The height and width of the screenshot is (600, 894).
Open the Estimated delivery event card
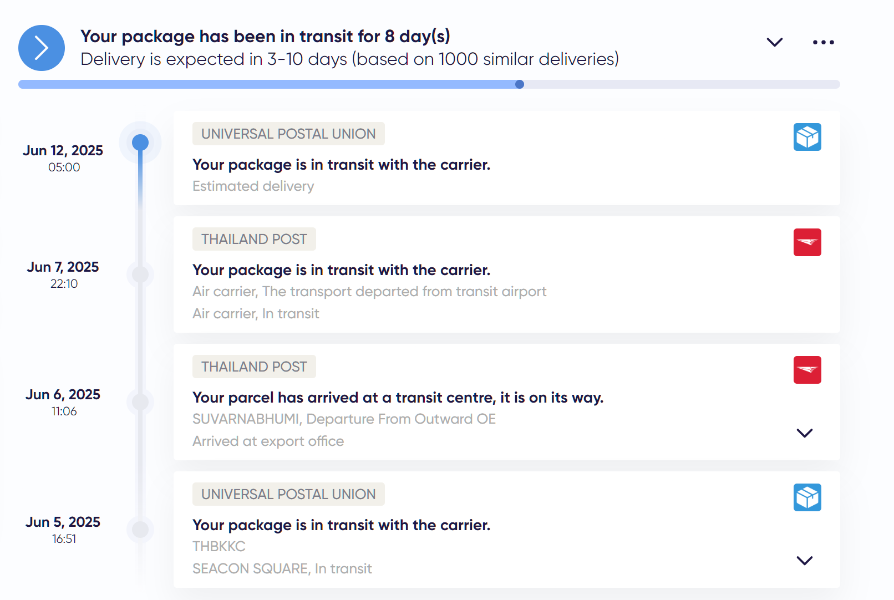(506, 158)
